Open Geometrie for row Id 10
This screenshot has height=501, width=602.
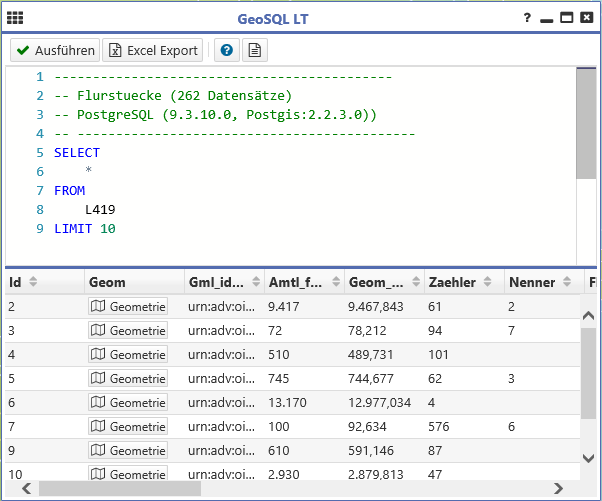click(x=128, y=473)
